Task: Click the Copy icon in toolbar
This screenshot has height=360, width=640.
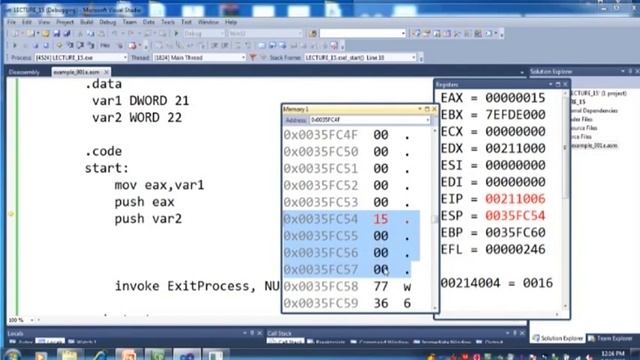Action: [91, 34]
